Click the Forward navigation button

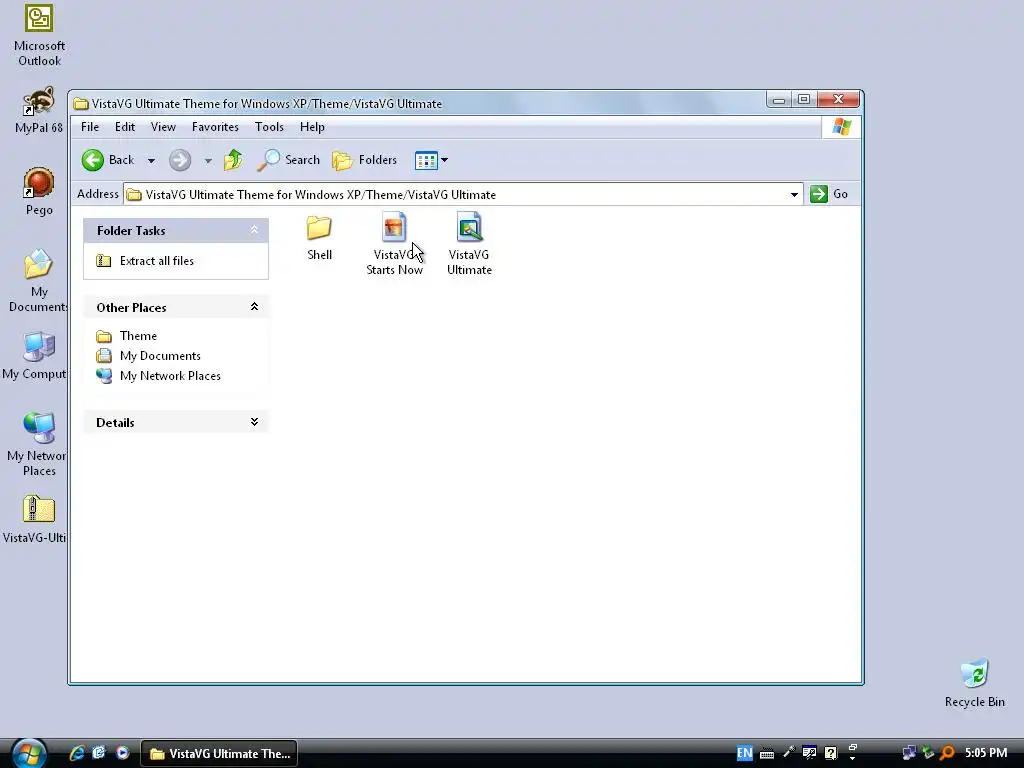tap(180, 160)
